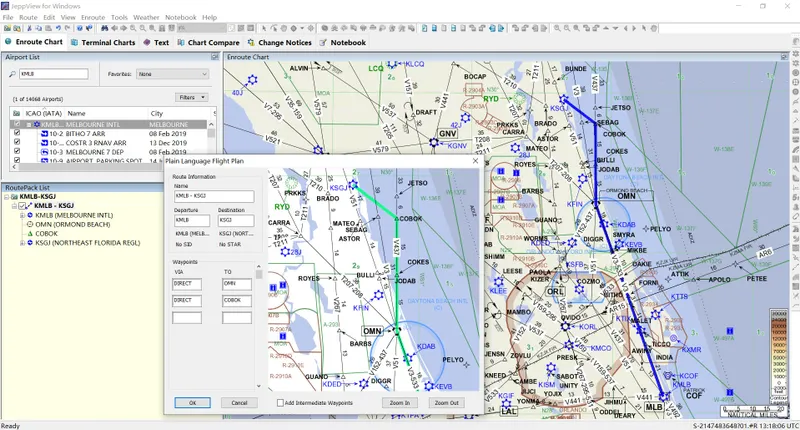Click the Redo arrow toolbar icon

(x=67, y=28)
